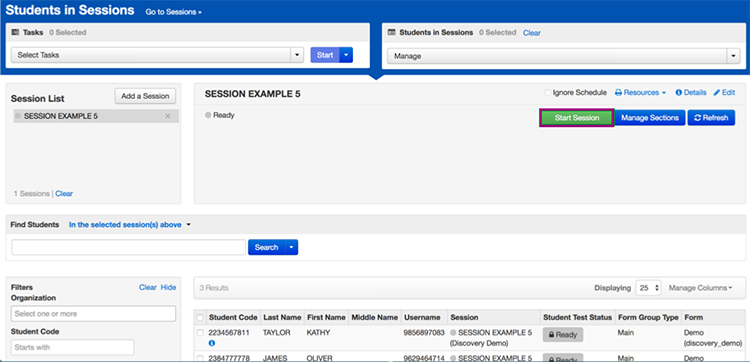Click the TAYLOR last name cell
The width and height of the screenshot is (750, 362).
click(x=276, y=333)
